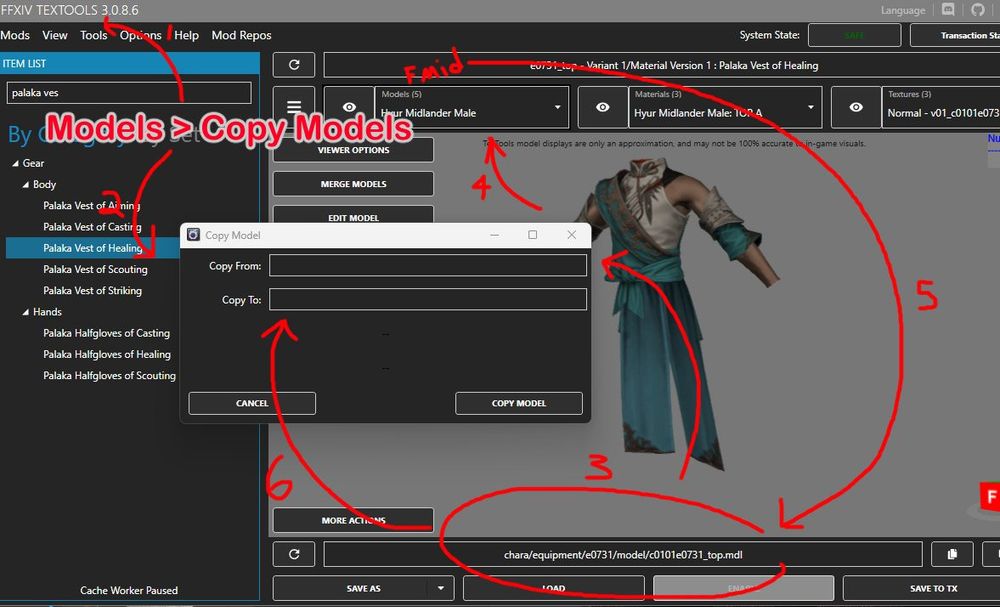
Task: Click the Edit Model button
Action: click(353, 216)
